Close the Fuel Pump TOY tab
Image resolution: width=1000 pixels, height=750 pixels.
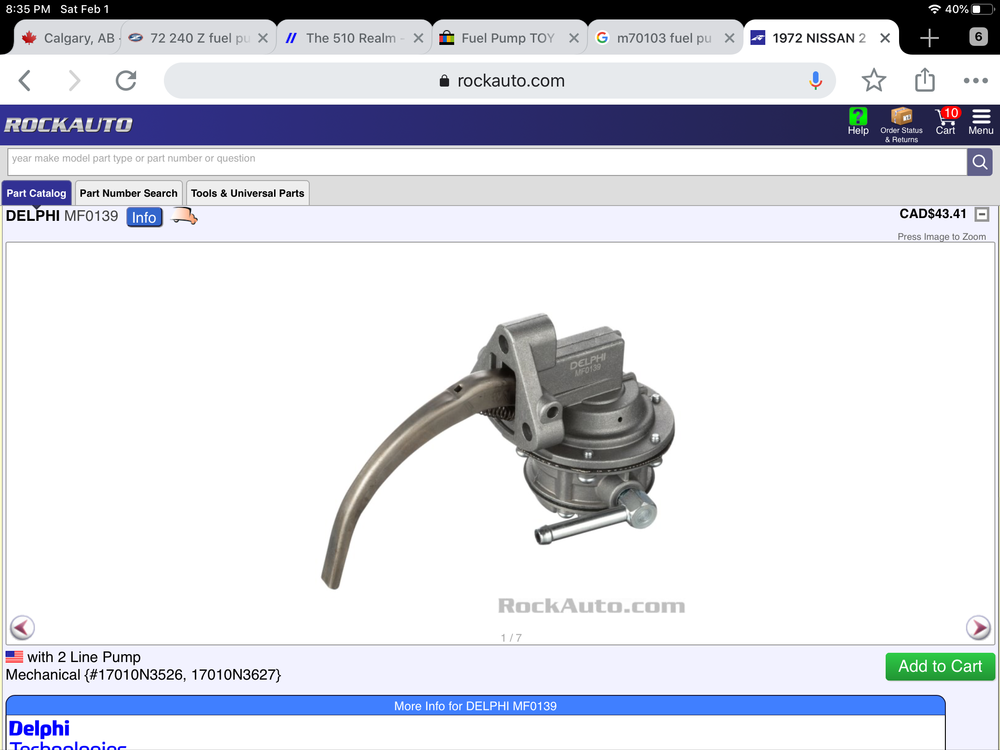574,38
